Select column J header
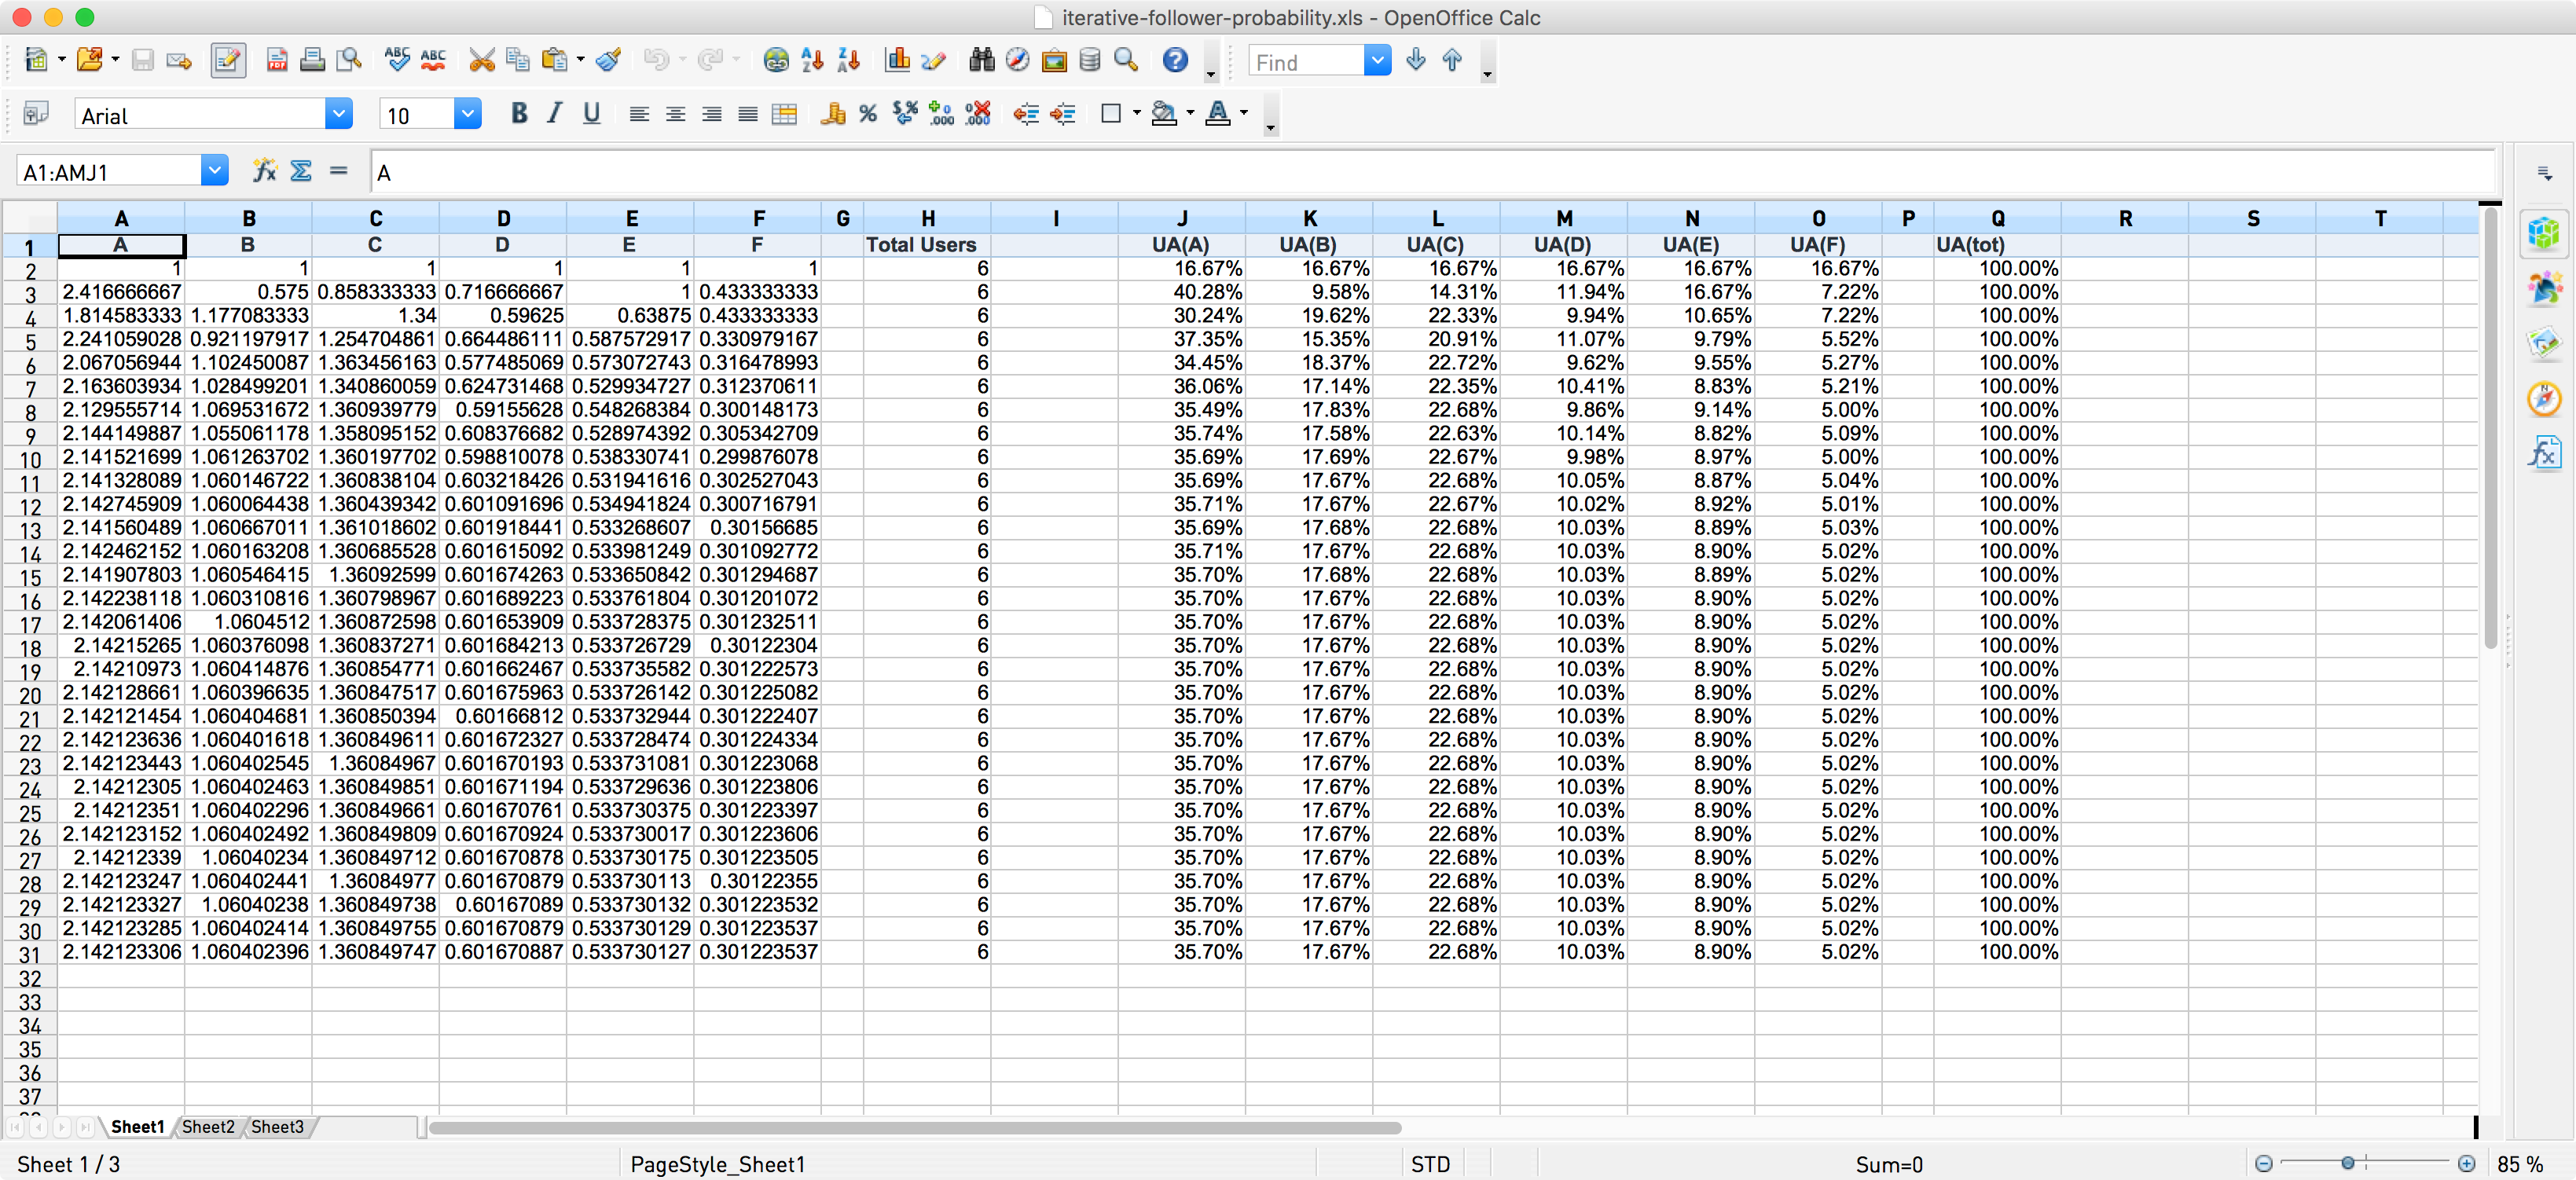 (x=1182, y=217)
